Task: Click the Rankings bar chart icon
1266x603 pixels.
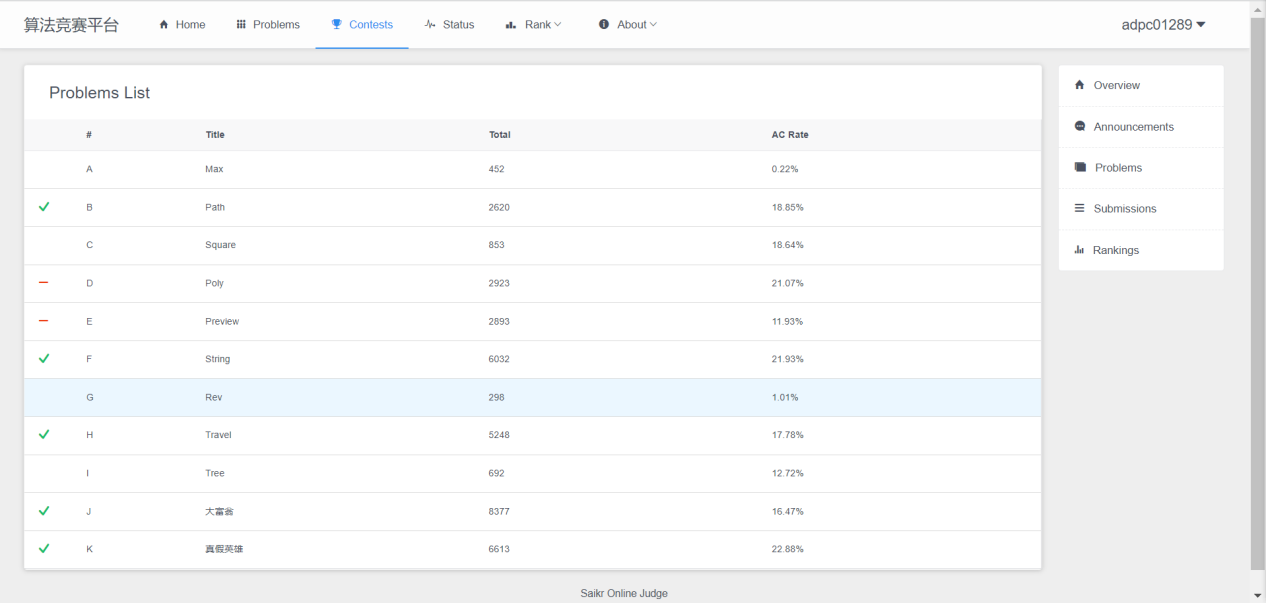Action: [1079, 250]
